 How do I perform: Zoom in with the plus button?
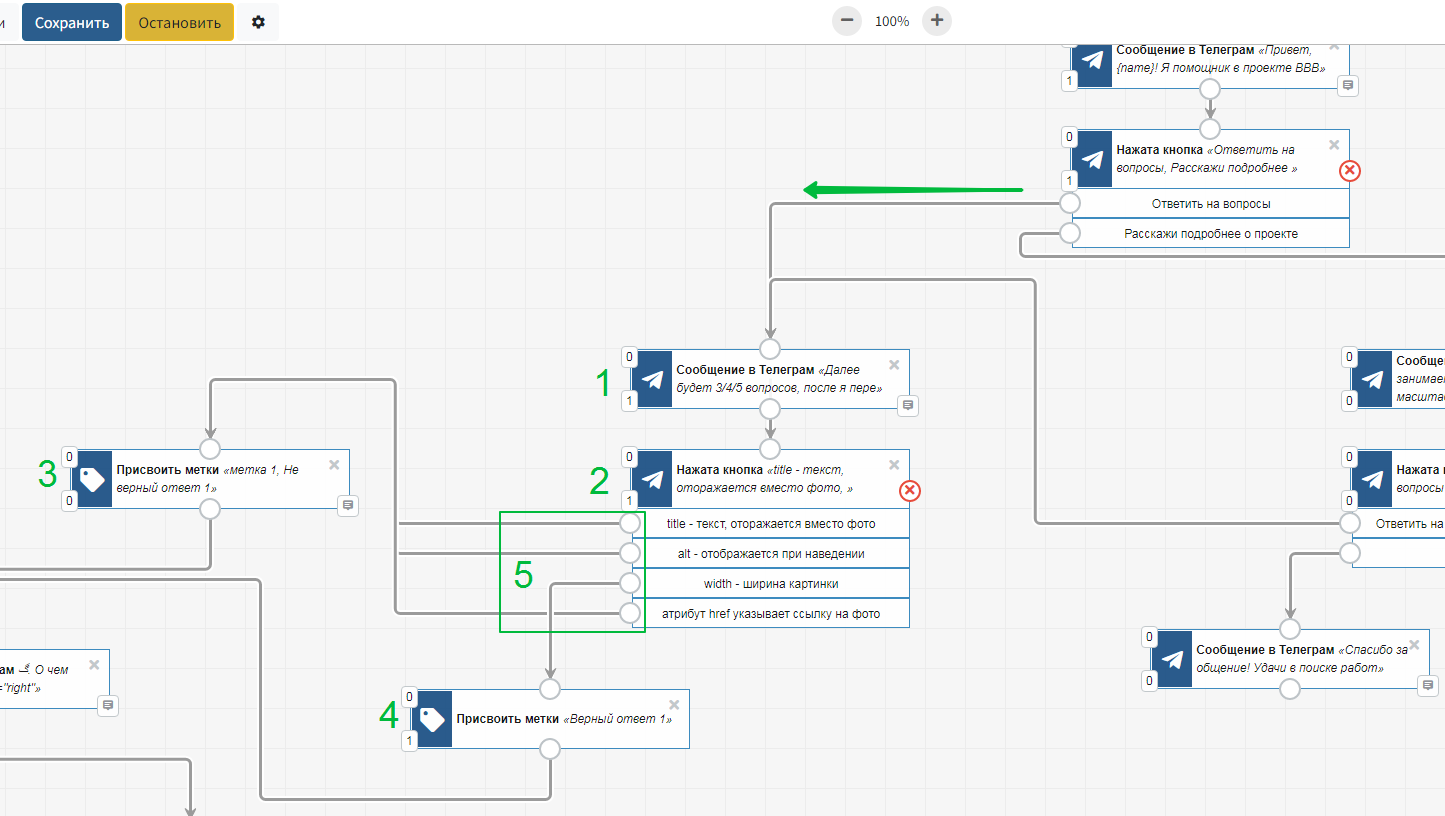pyautogui.click(x=937, y=21)
